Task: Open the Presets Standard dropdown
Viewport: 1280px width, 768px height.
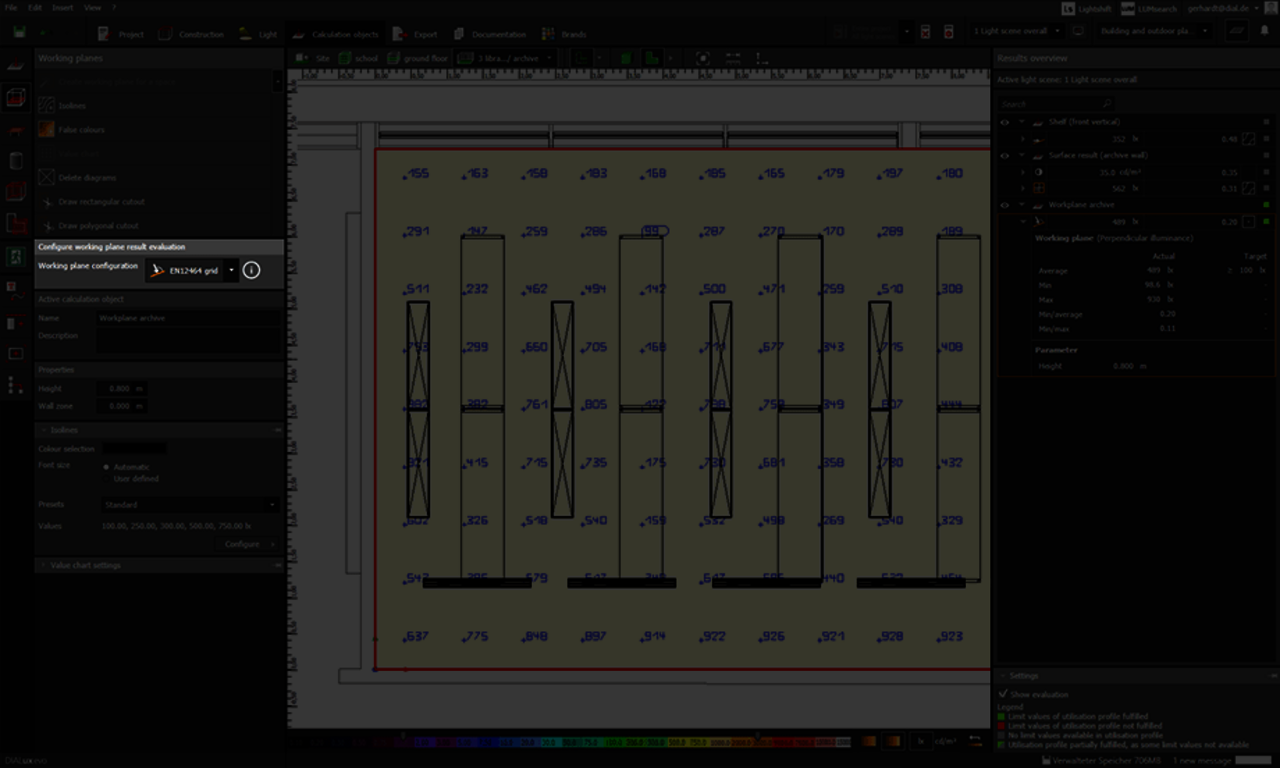Action: (x=190, y=505)
